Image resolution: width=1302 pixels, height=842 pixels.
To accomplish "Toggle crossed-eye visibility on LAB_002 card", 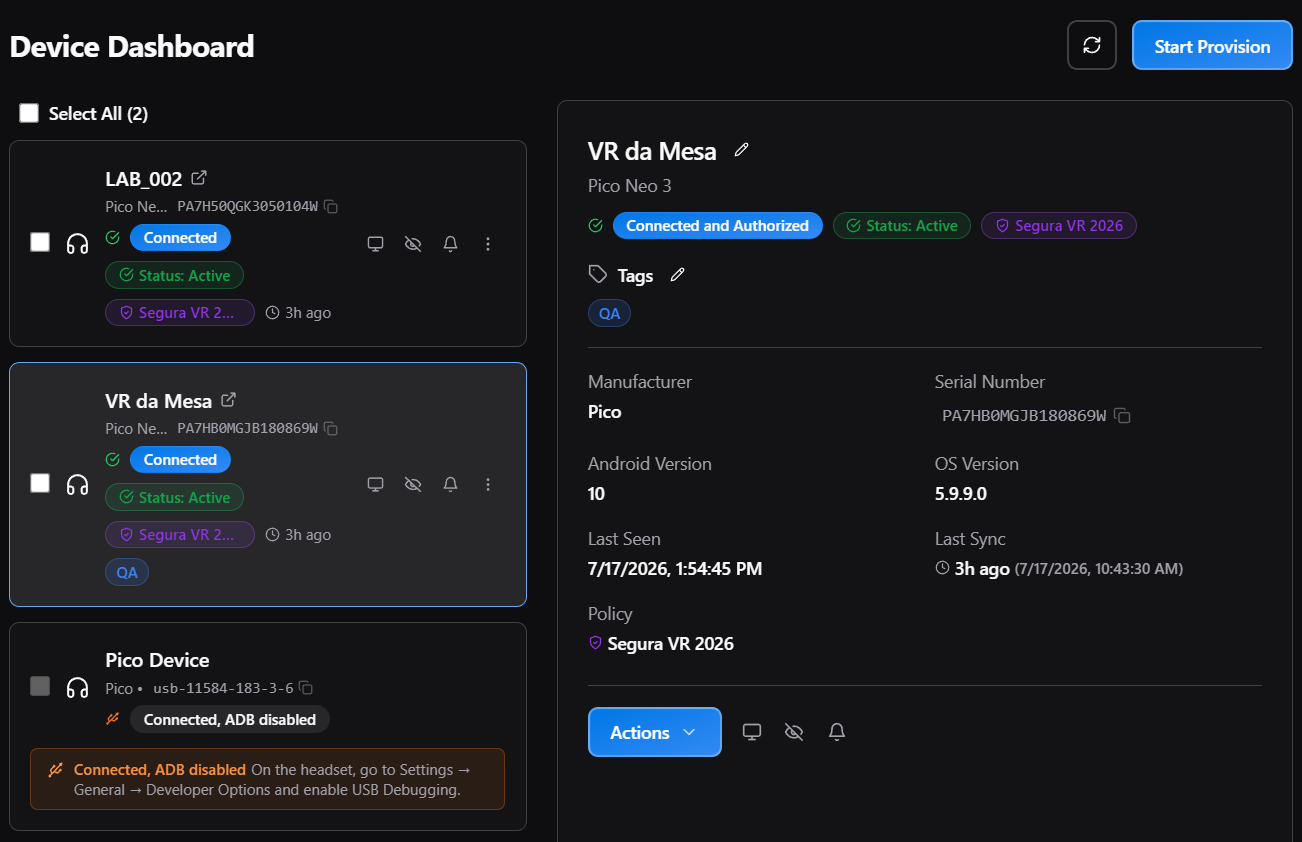I will click(413, 244).
